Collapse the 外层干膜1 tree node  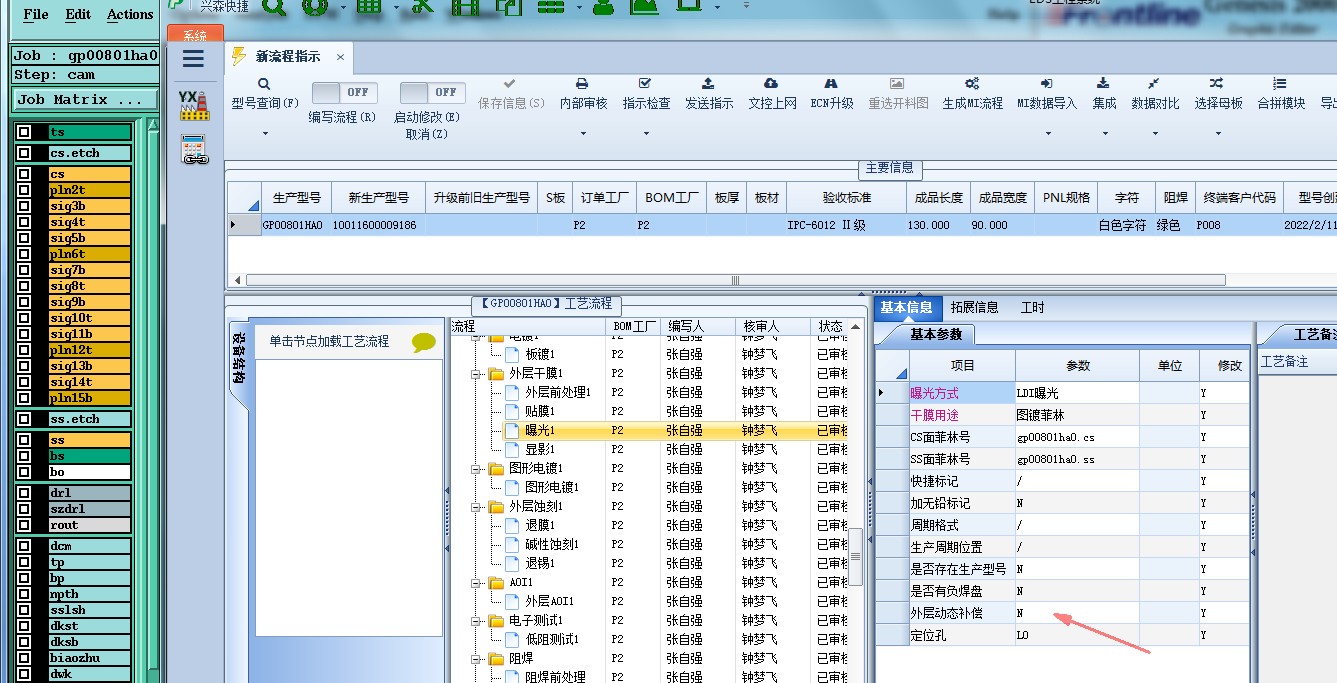pyautogui.click(x=476, y=374)
